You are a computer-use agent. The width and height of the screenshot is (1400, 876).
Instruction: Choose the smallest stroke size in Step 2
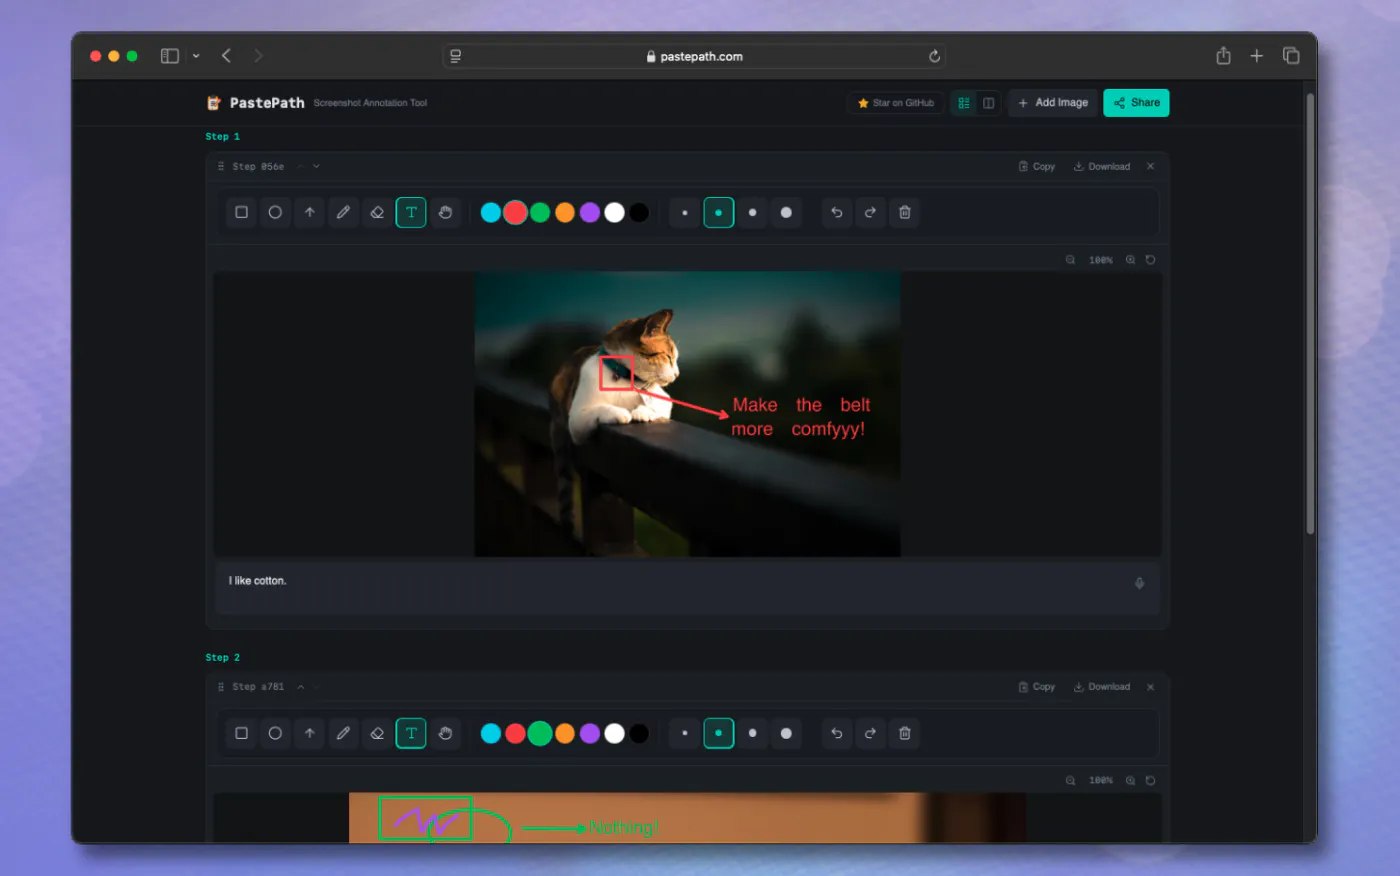[685, 733]
